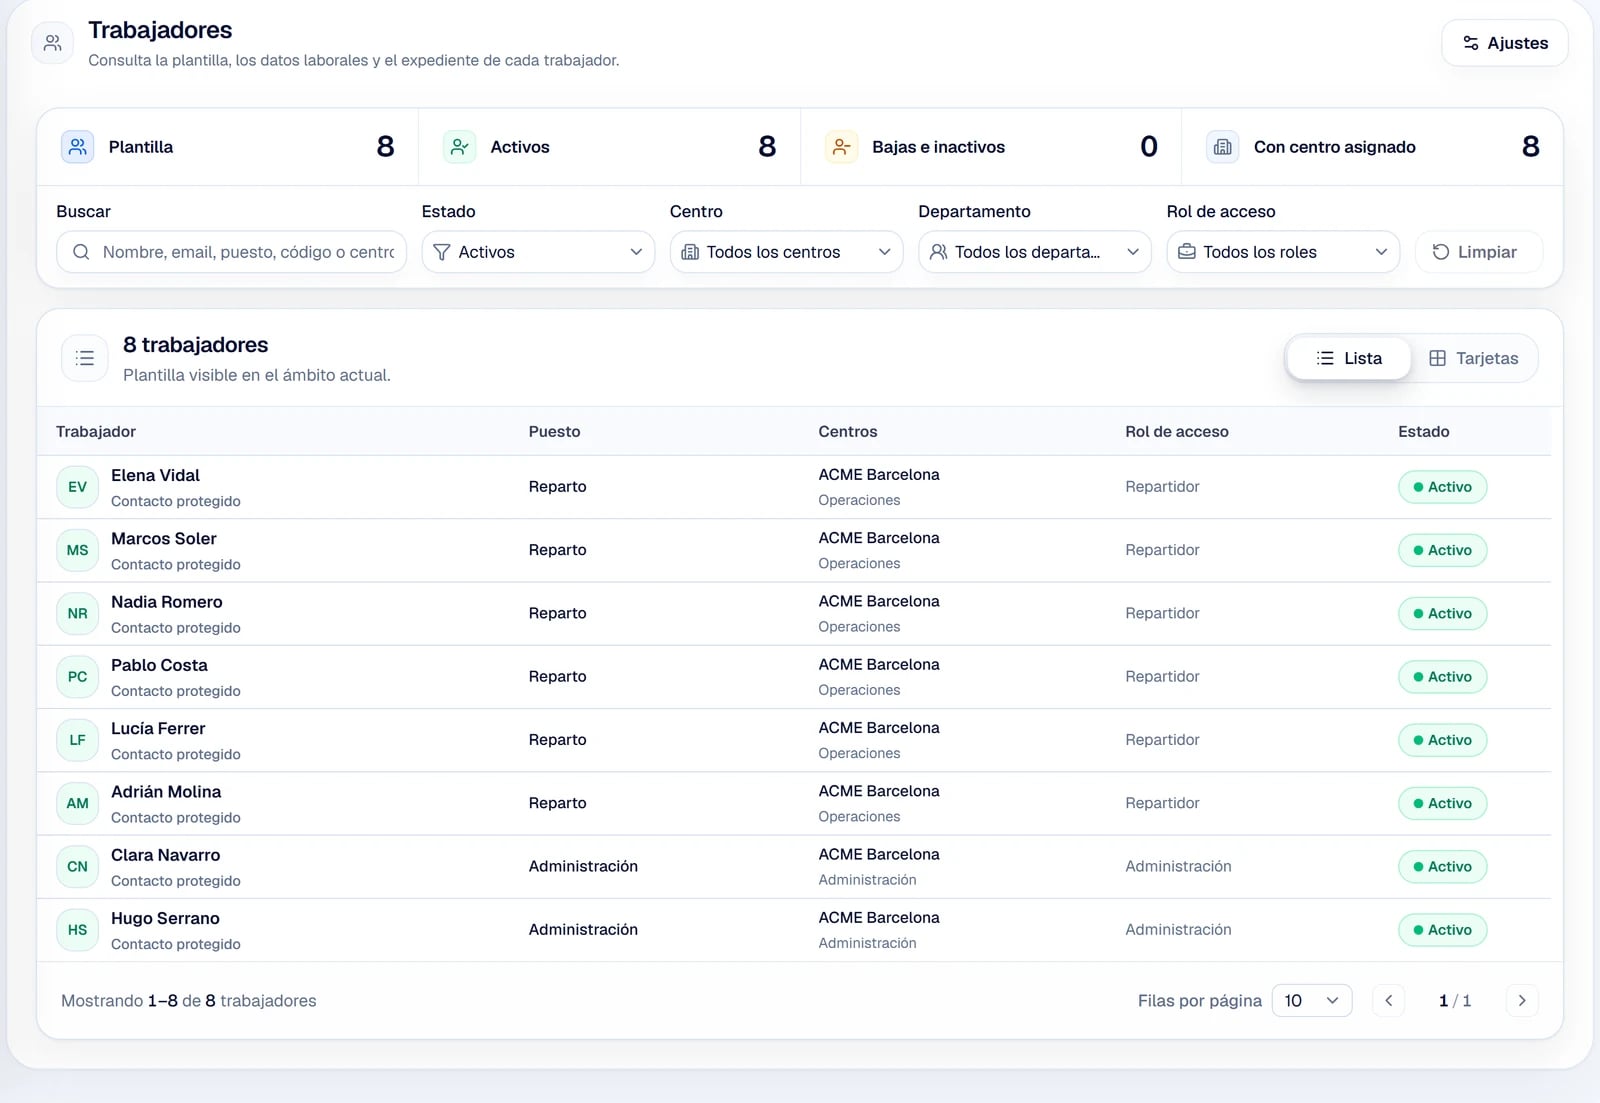Open the Todos los departamentos dropdown
This screenshot has width=1600, height=1103.
point(1035,252)
